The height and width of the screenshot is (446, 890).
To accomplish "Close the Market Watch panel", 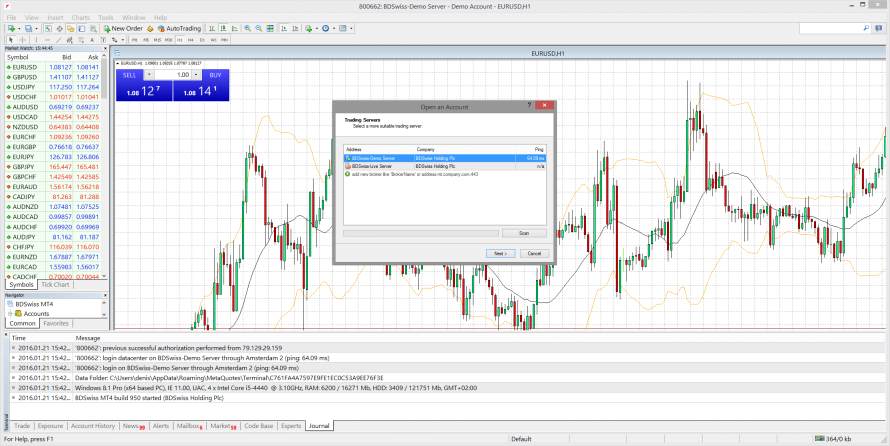I will pyautogui.click(x=106, y=48).
